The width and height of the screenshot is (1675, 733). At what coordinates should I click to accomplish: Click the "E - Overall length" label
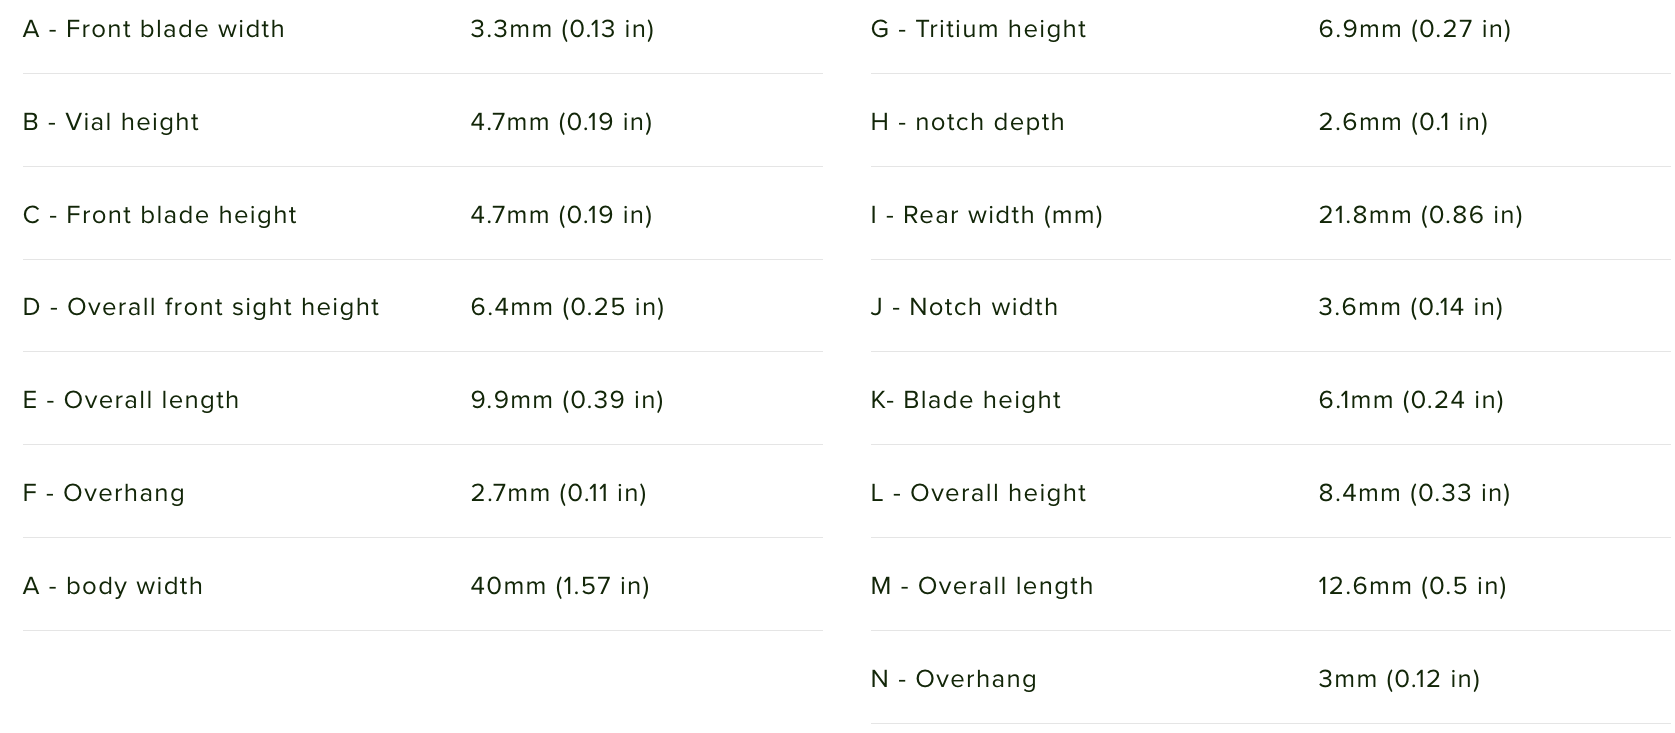(x=131, y=400)
